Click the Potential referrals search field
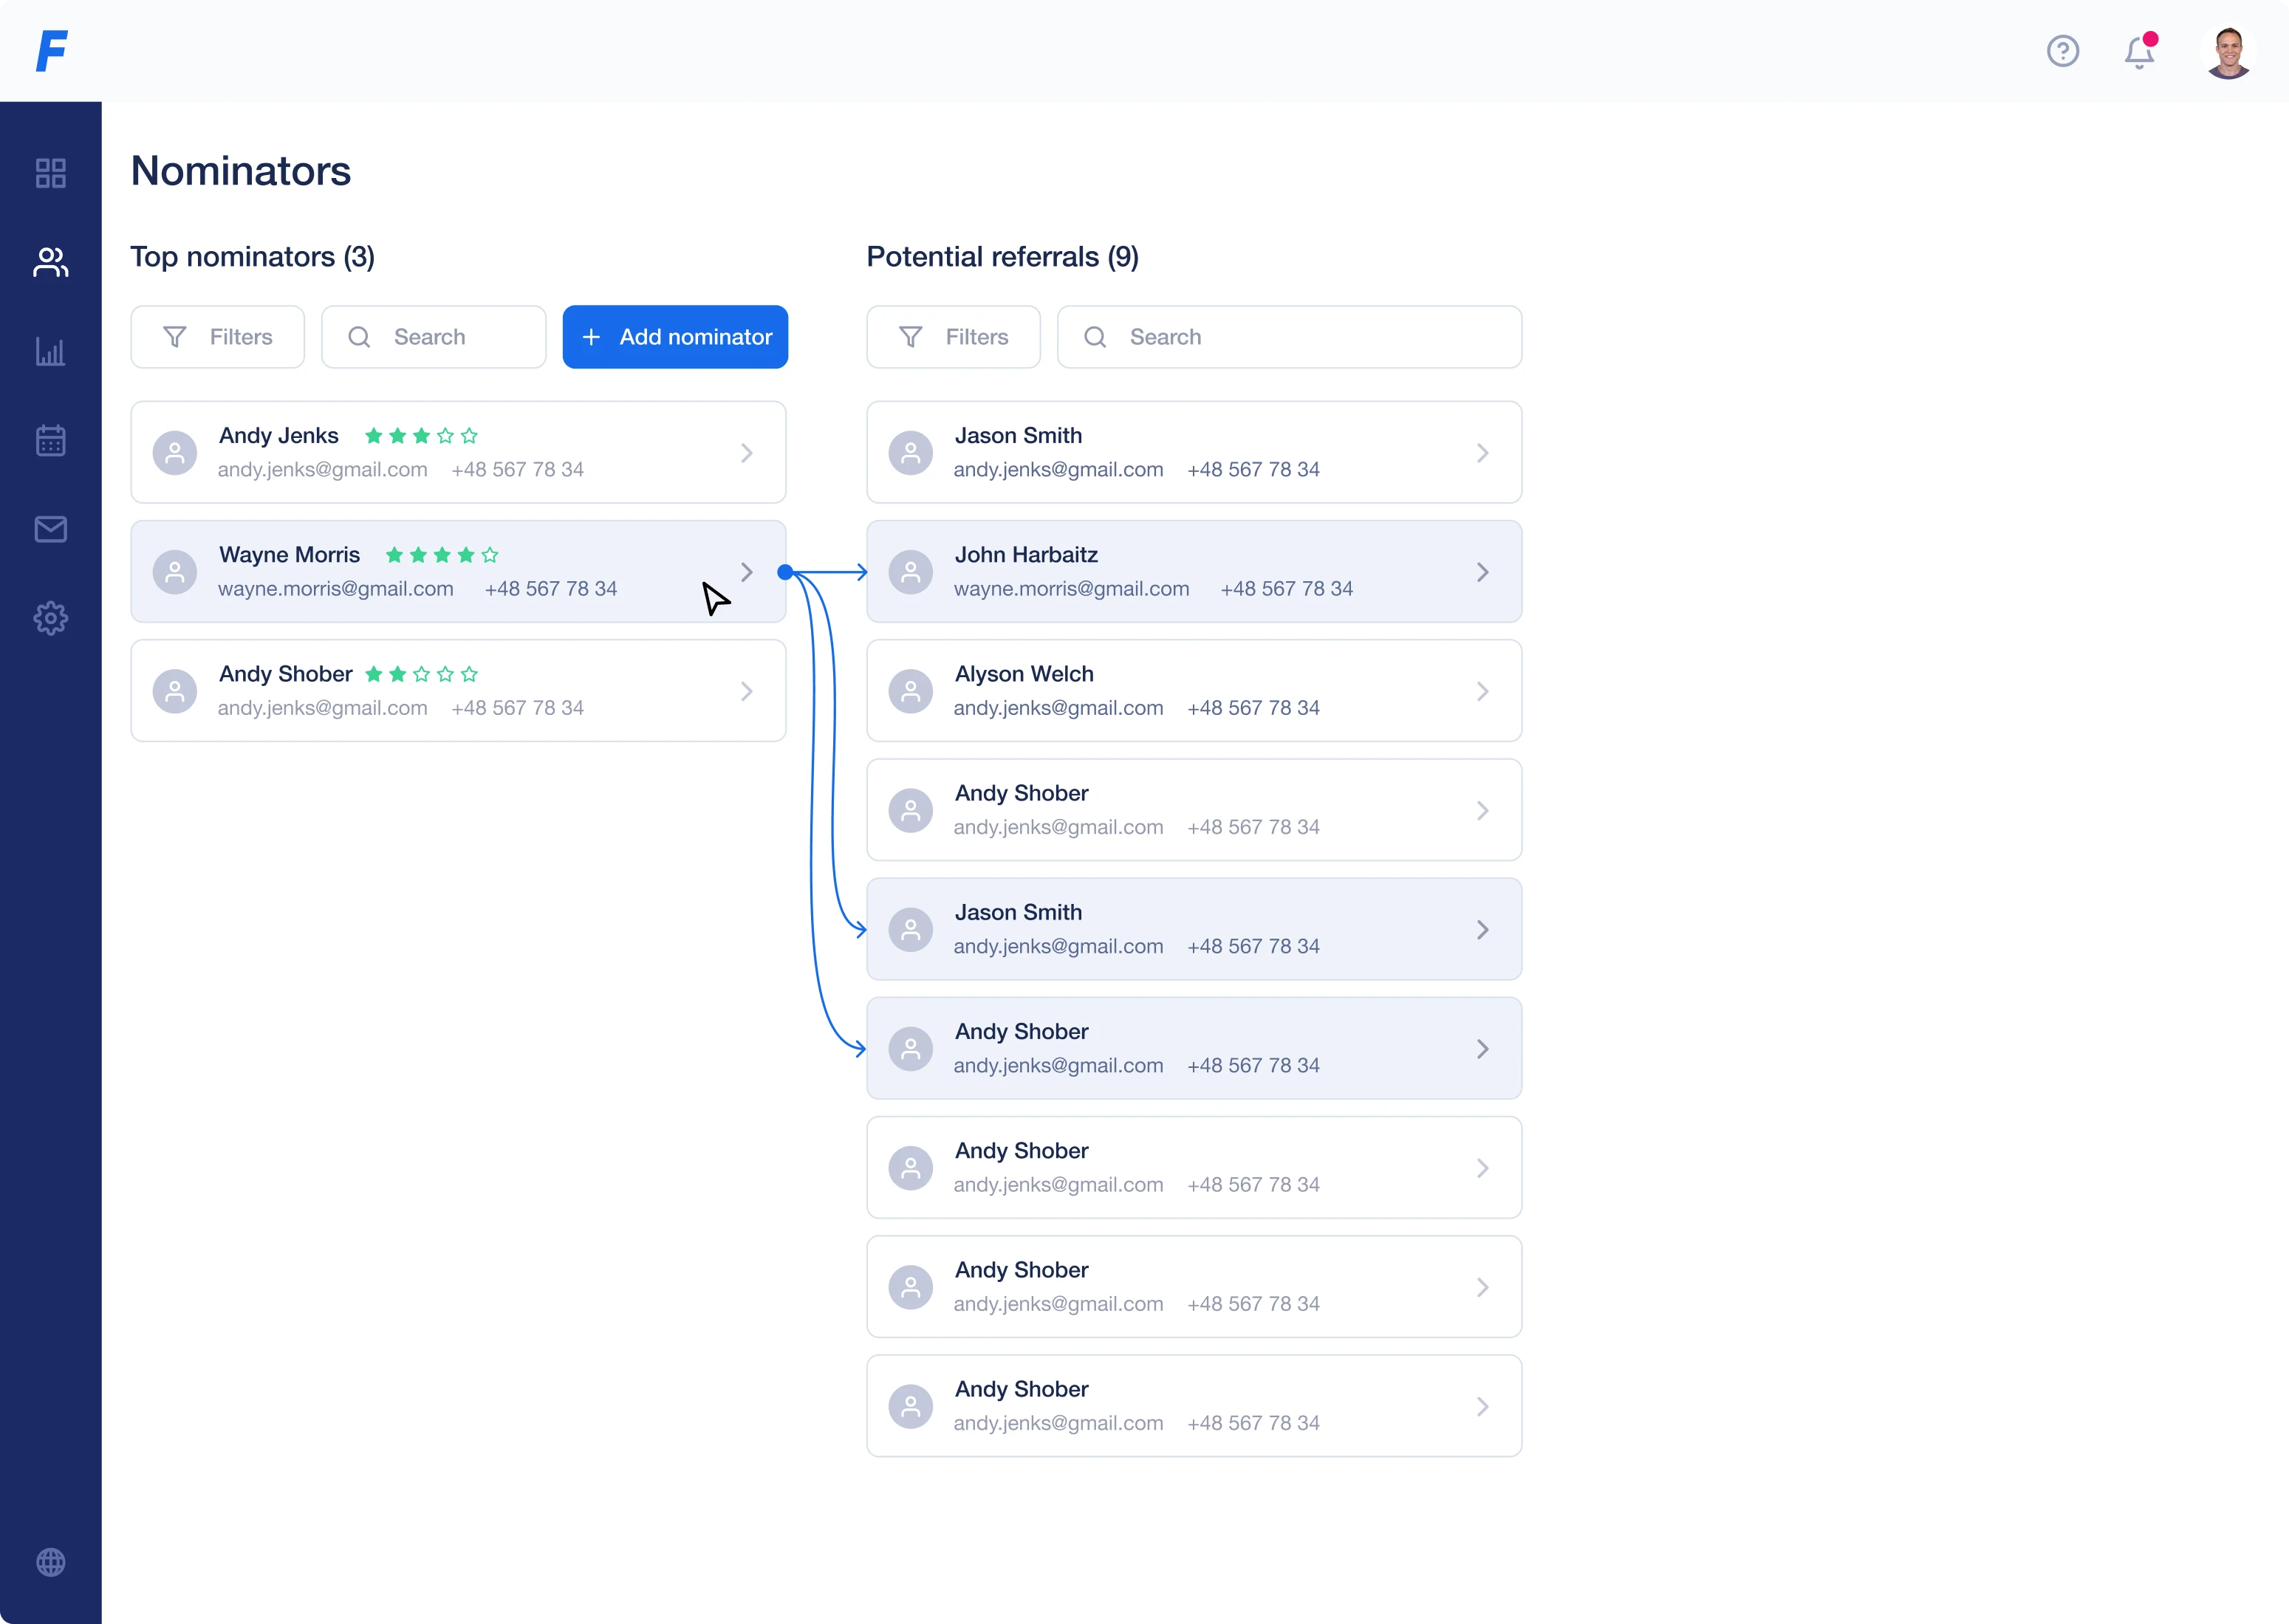 pyautogui.click(x=1289, y=337)
